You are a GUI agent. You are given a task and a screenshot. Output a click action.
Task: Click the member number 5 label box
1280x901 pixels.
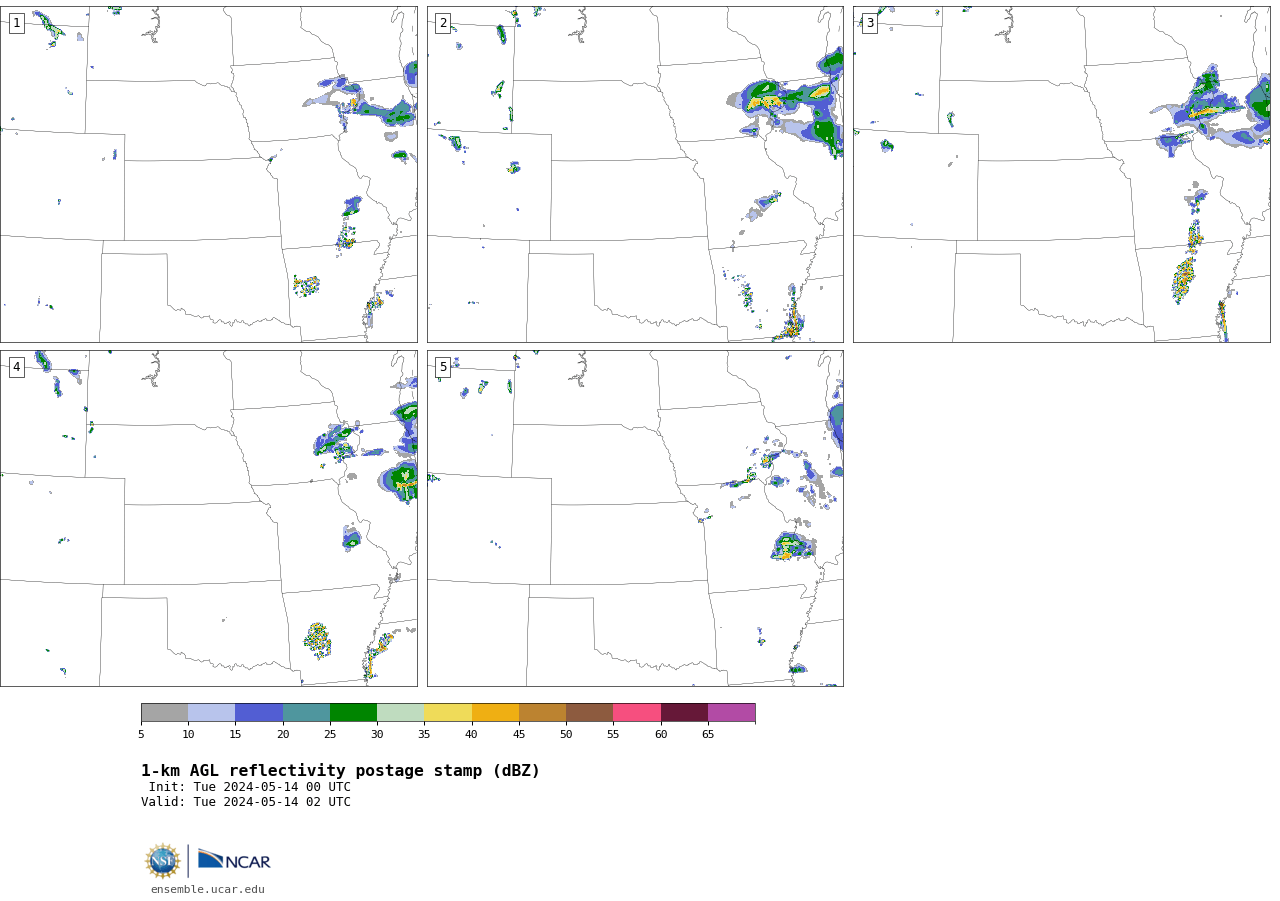point(443,367)
